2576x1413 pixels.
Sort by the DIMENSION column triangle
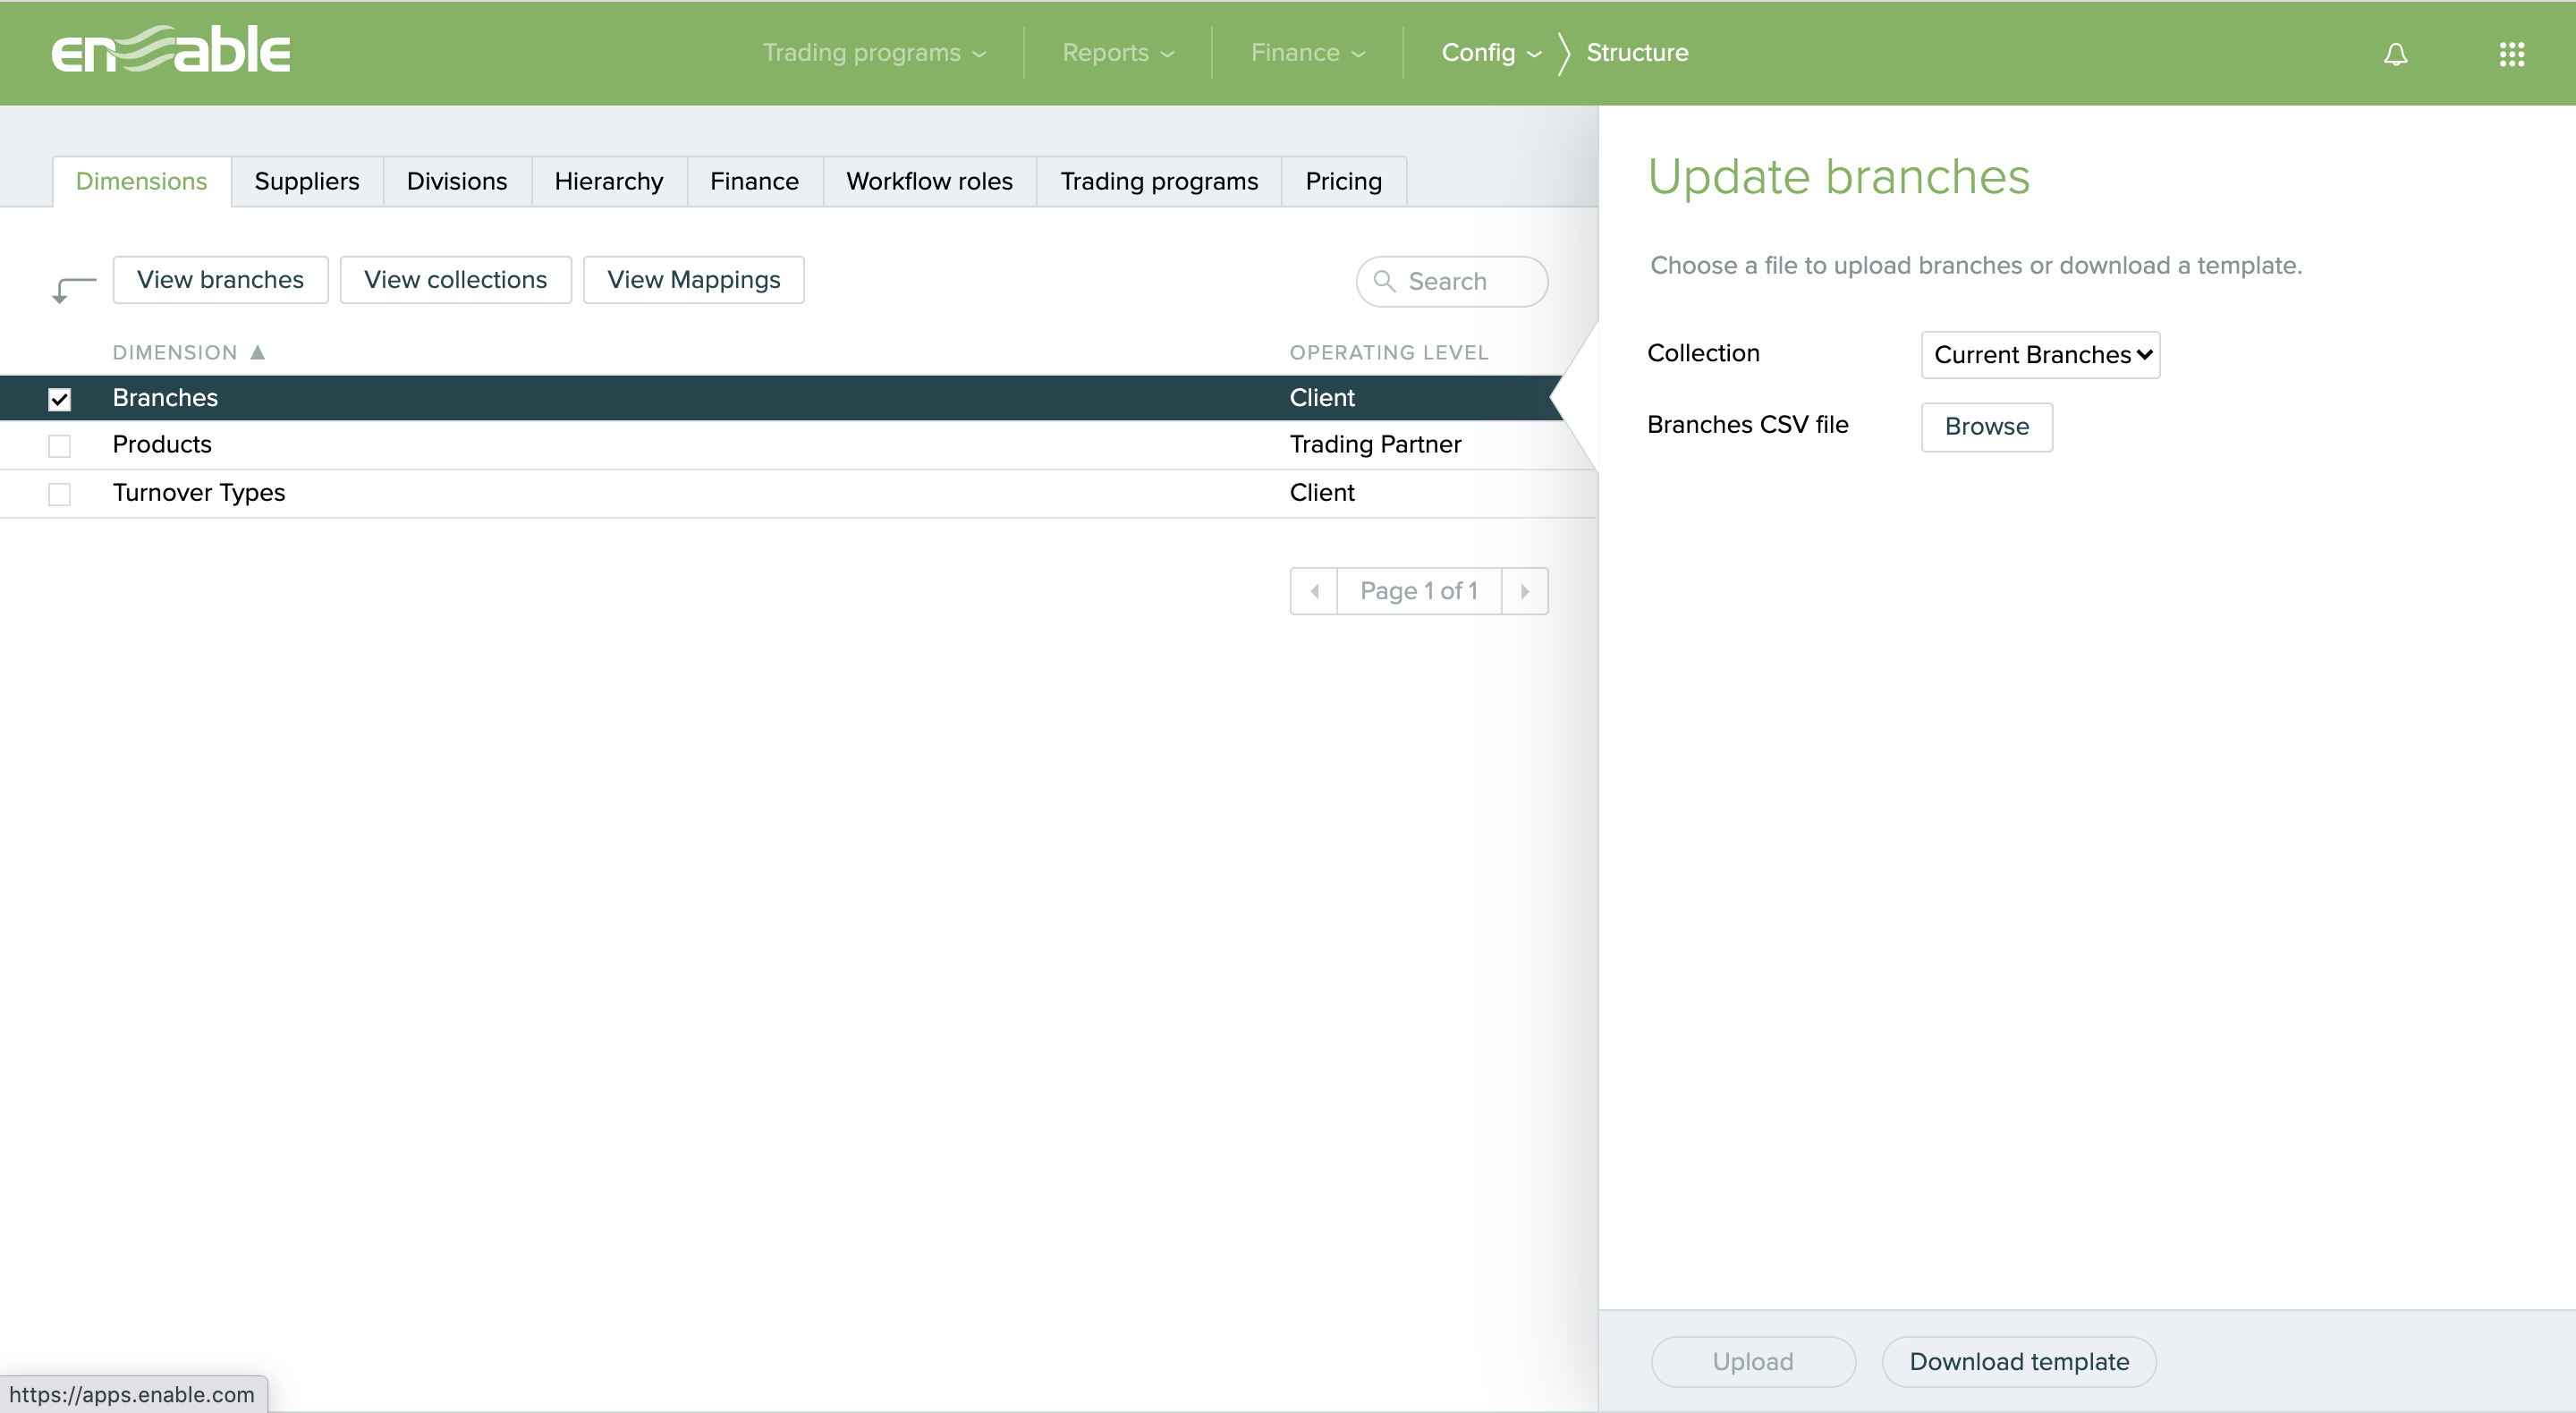pyautogui.click(x=258, y=351)
